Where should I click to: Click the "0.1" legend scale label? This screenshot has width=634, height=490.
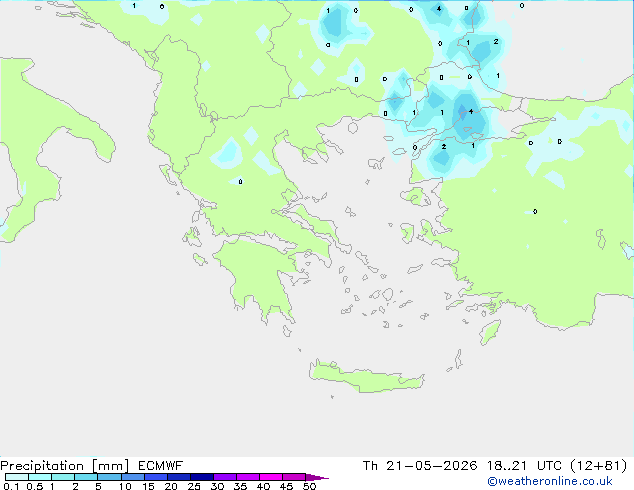[x=11, y=486]
